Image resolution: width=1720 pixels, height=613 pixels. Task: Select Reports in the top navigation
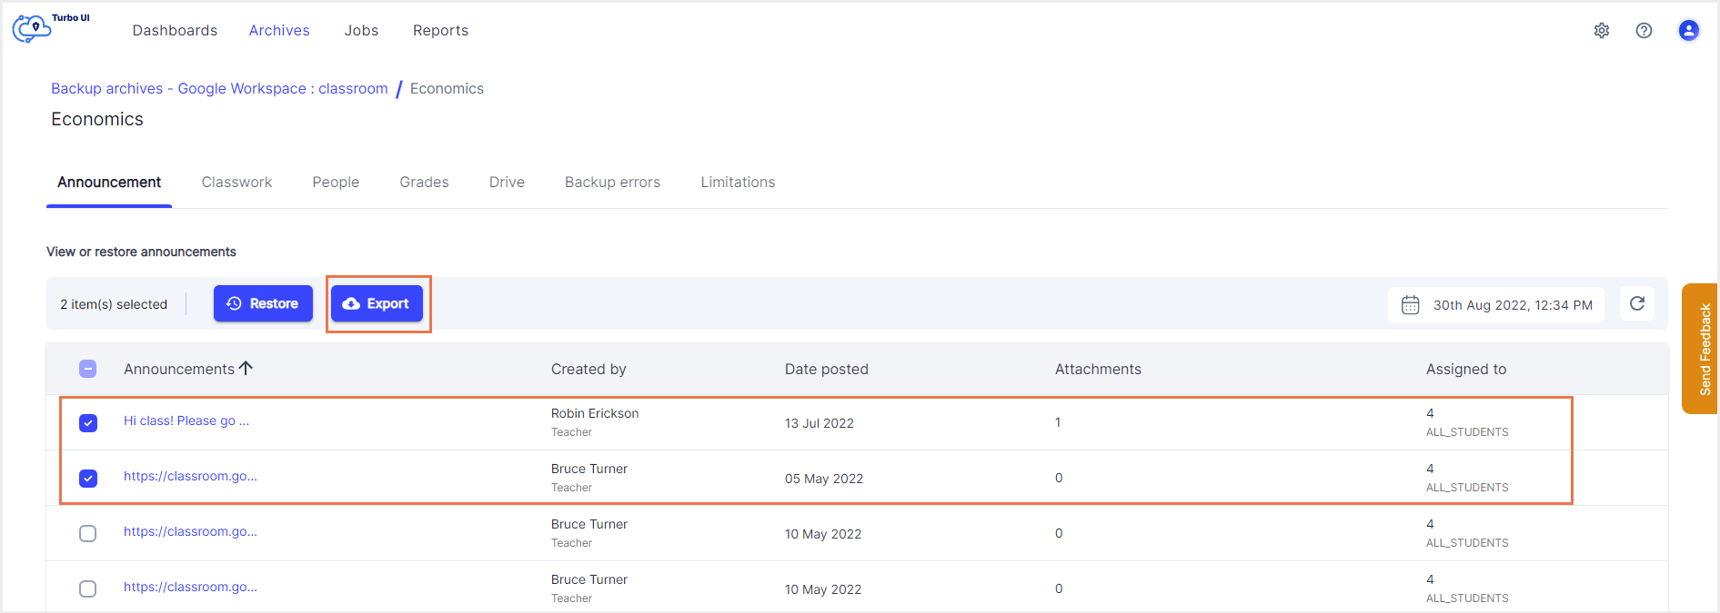(440, 30)
